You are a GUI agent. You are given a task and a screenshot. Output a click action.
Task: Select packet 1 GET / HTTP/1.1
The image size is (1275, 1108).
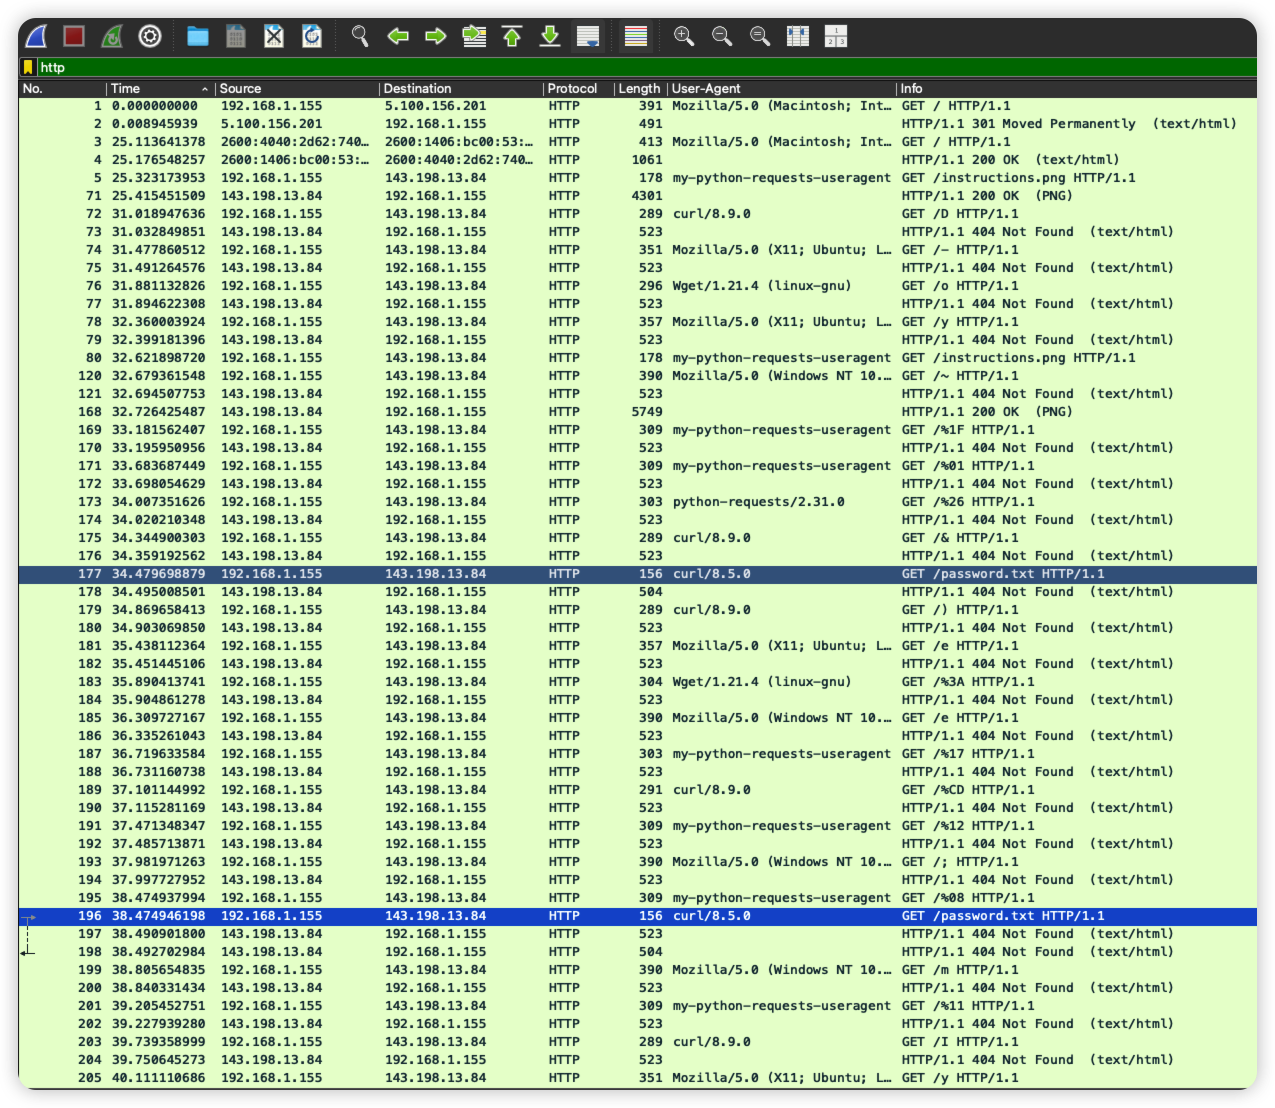(637, 106)
